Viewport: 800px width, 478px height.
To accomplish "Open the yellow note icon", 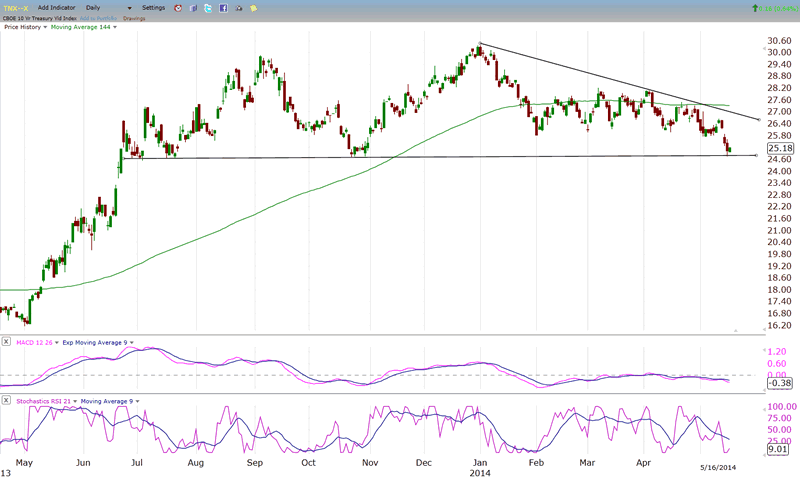I will tap(253, 8).
